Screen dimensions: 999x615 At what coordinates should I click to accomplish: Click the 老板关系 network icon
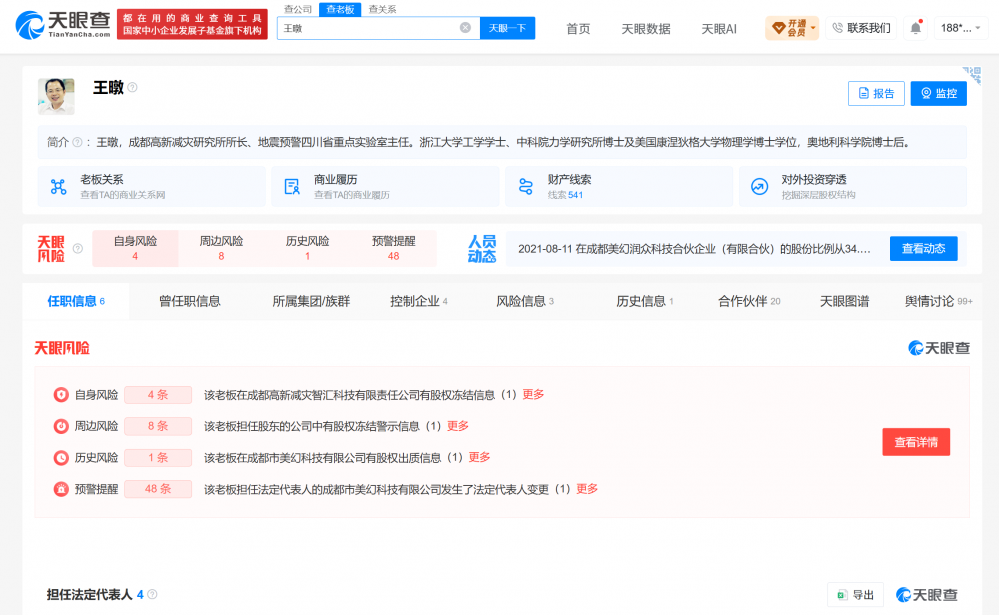pos(59,187)
